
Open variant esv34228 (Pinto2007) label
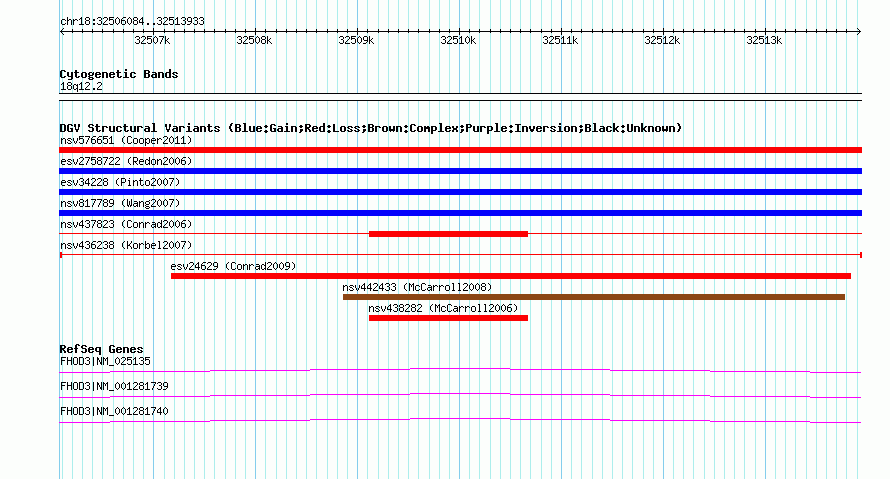[120, 182]
